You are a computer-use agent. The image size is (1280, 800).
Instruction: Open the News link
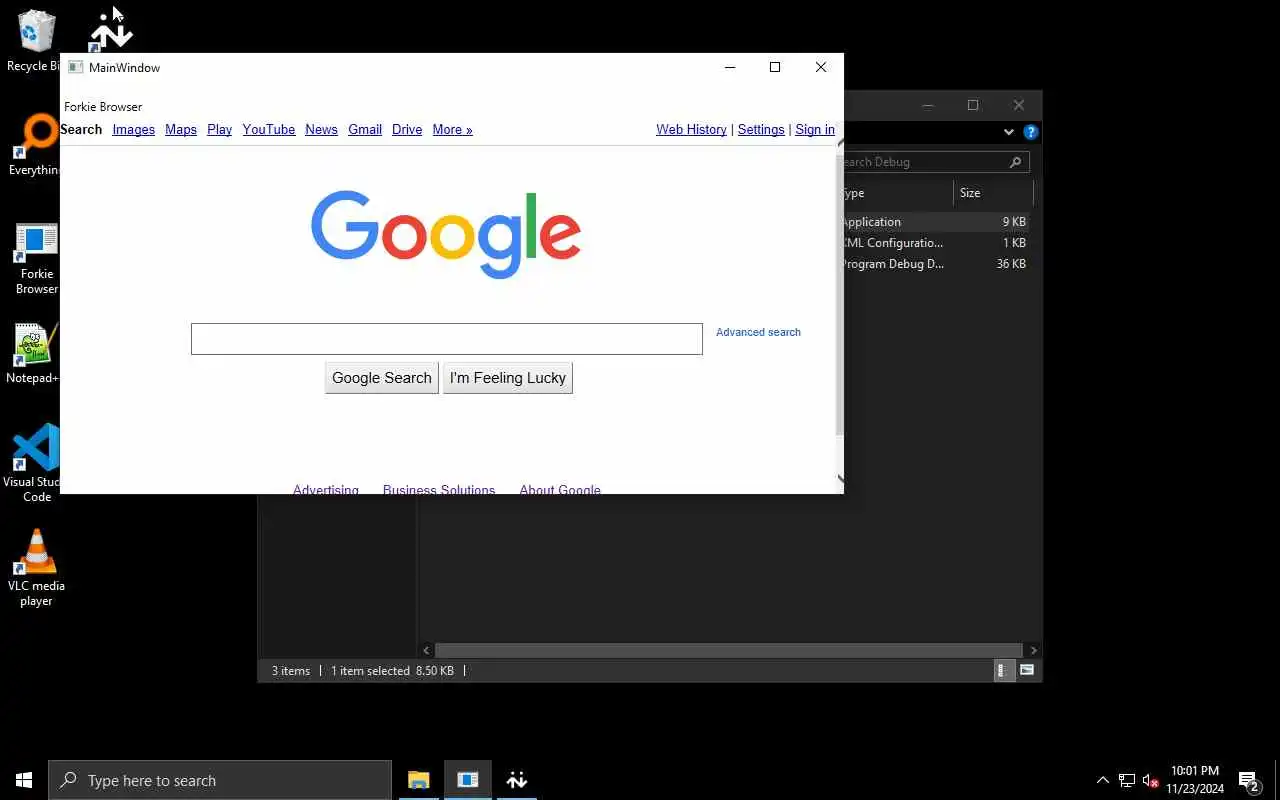(x=321, y=129)
